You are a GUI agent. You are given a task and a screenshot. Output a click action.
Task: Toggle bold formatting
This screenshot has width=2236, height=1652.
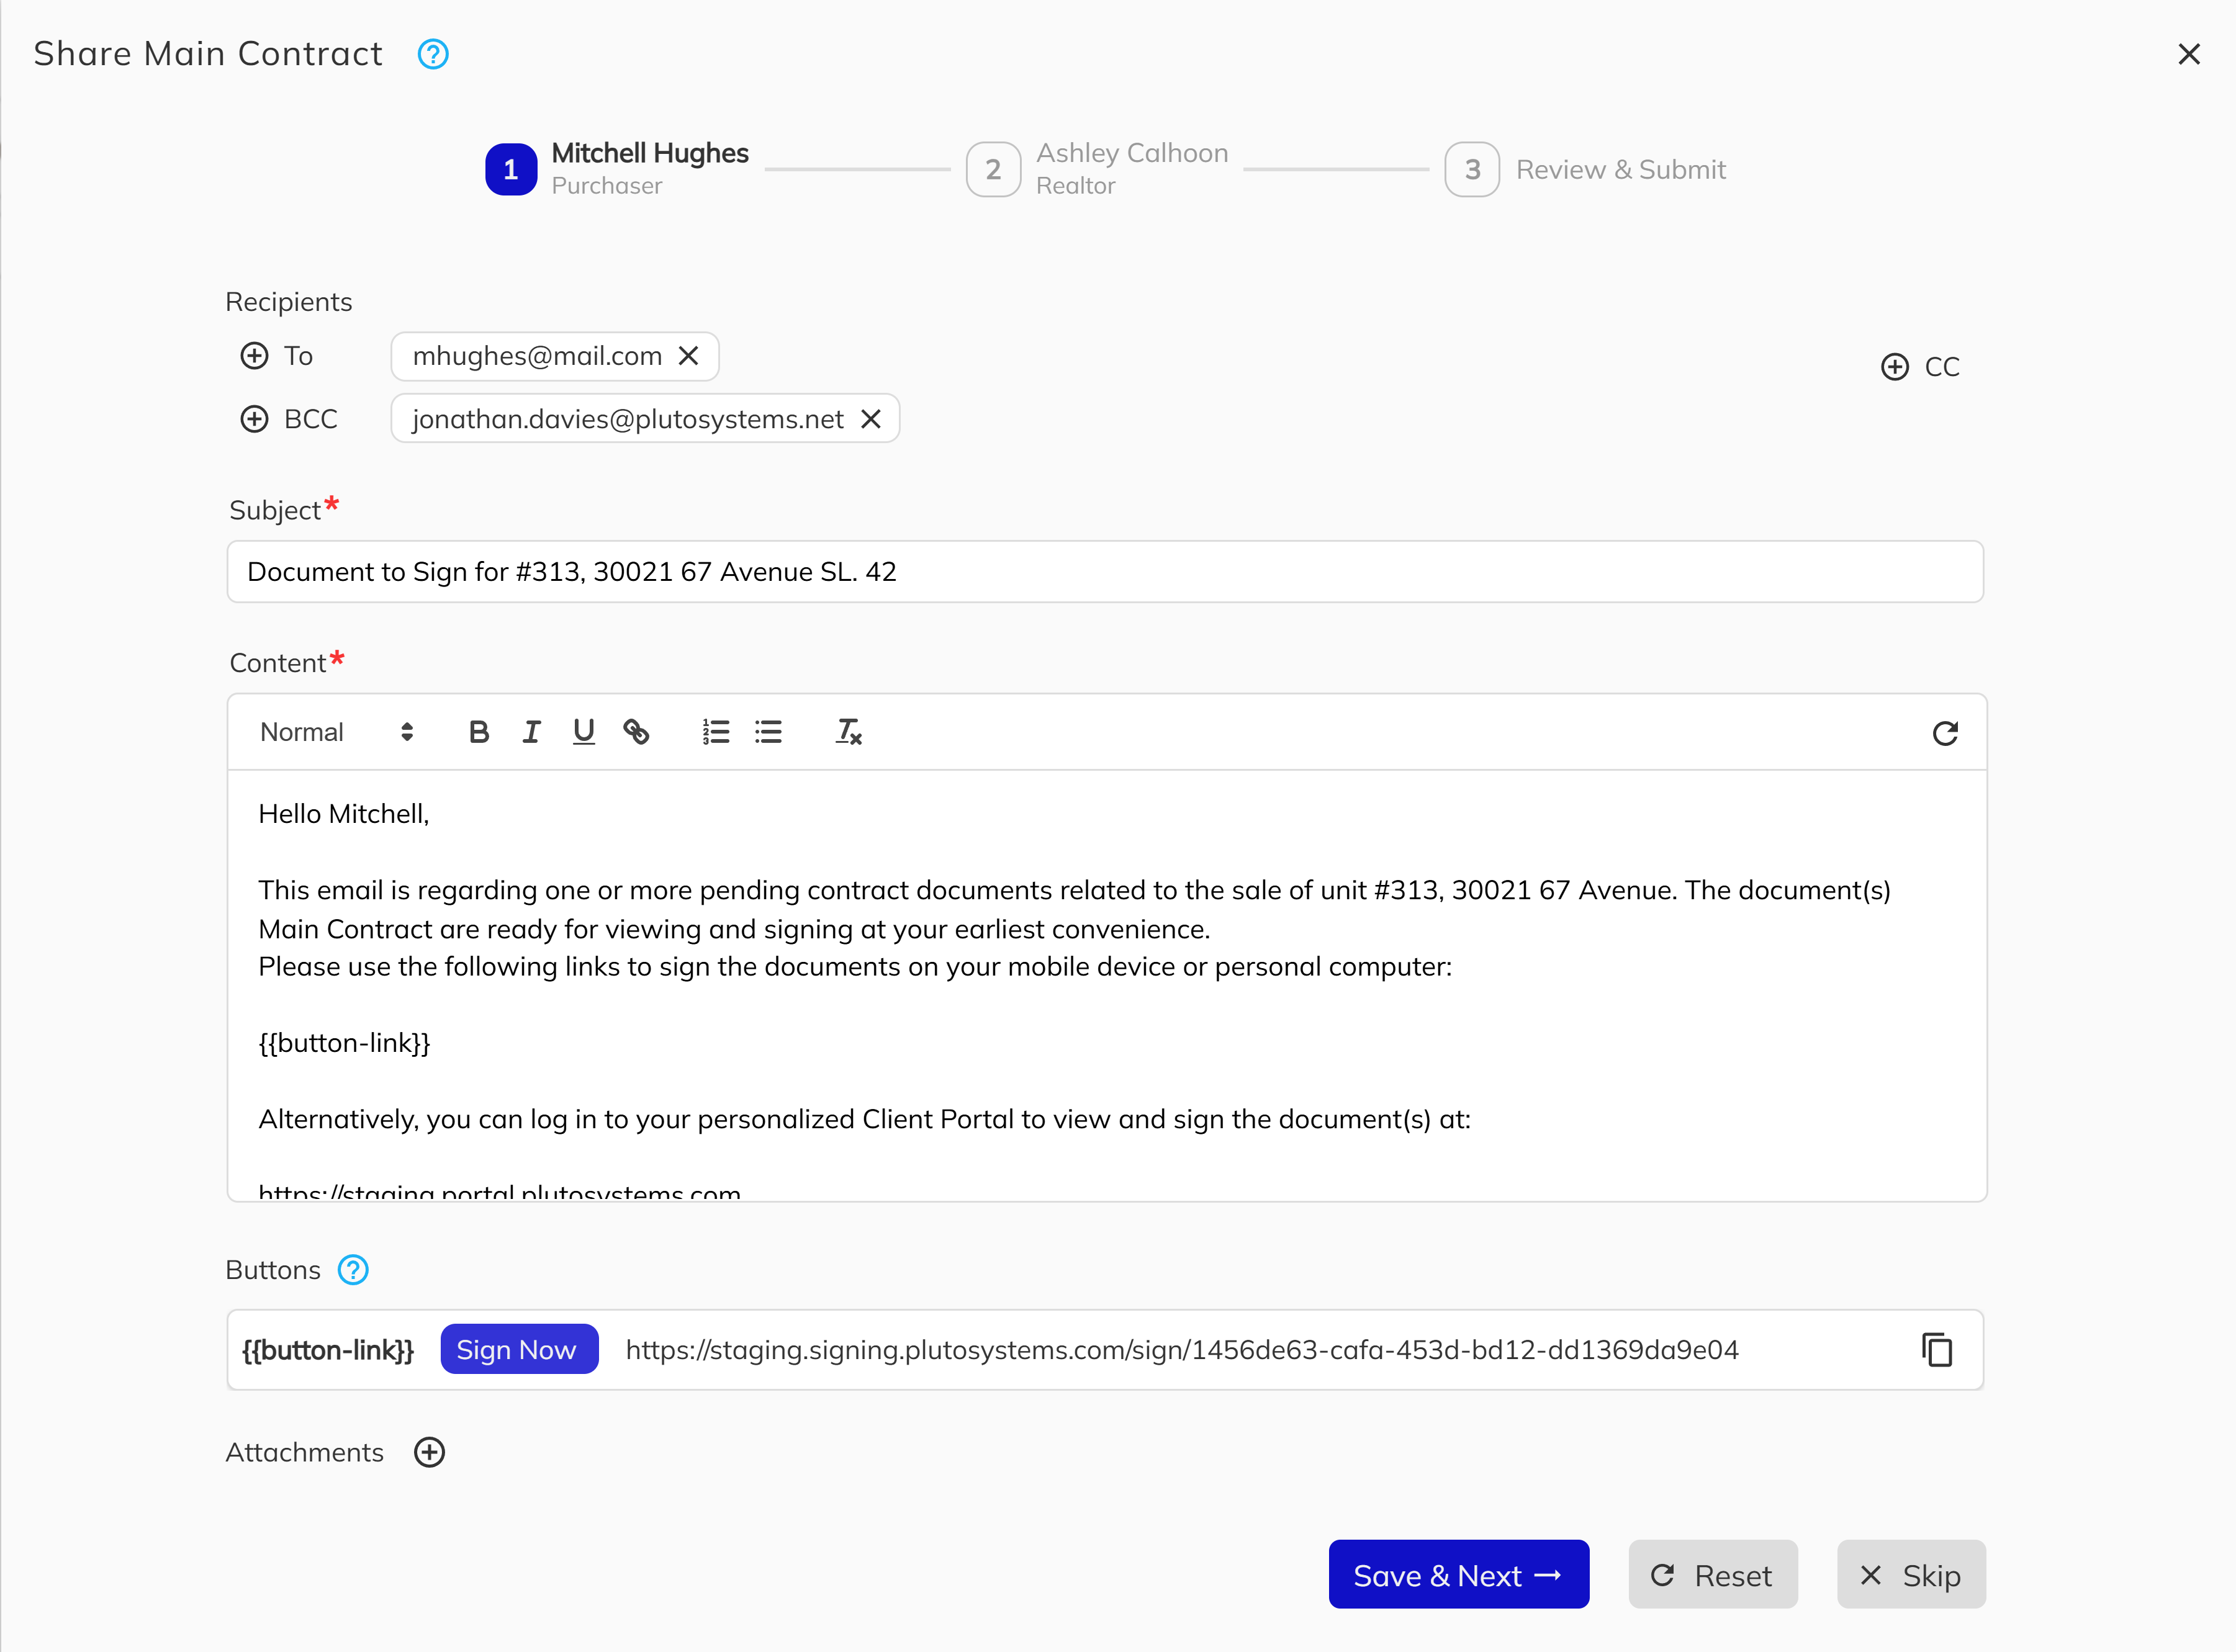coord(479,732)
